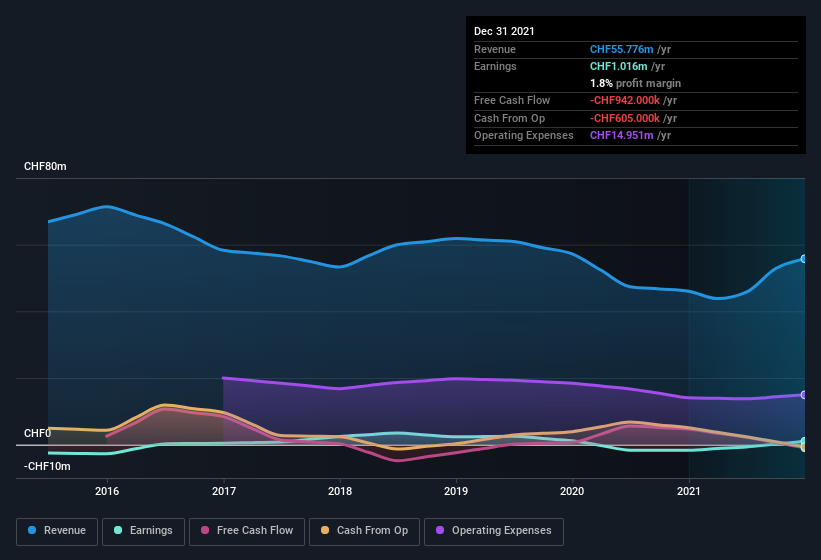Toggle the Earnings series legend button
This screenshot has height=560, width=821.
(143, 531)
